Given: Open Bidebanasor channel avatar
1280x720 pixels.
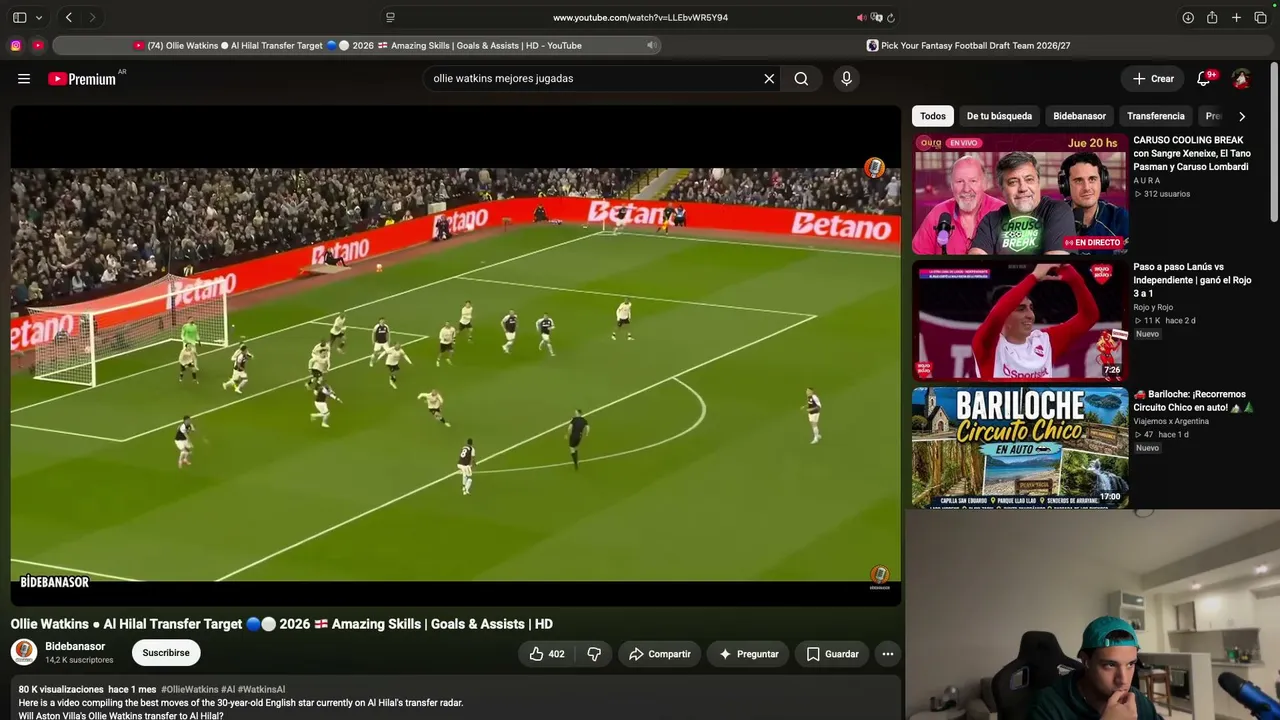Looking at the screenshot, I should pyautogui.click(x=24, y=653).
